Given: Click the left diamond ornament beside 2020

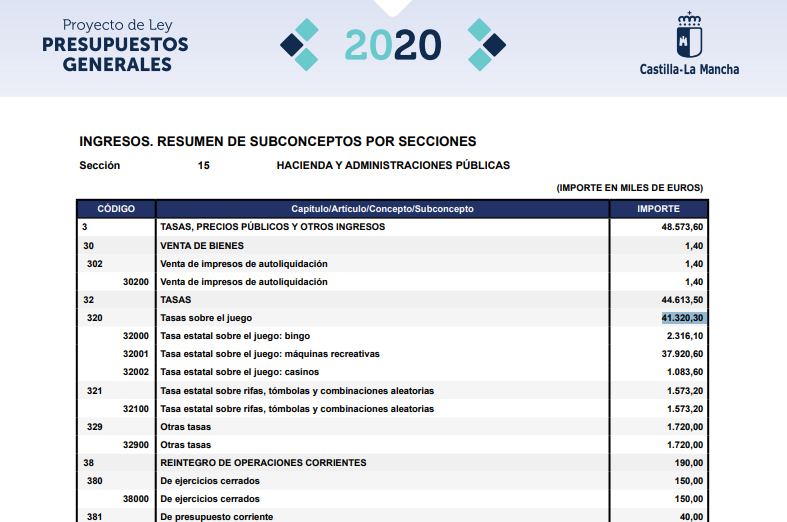Looking at the screenshot, I should click(x=299, y=45).
